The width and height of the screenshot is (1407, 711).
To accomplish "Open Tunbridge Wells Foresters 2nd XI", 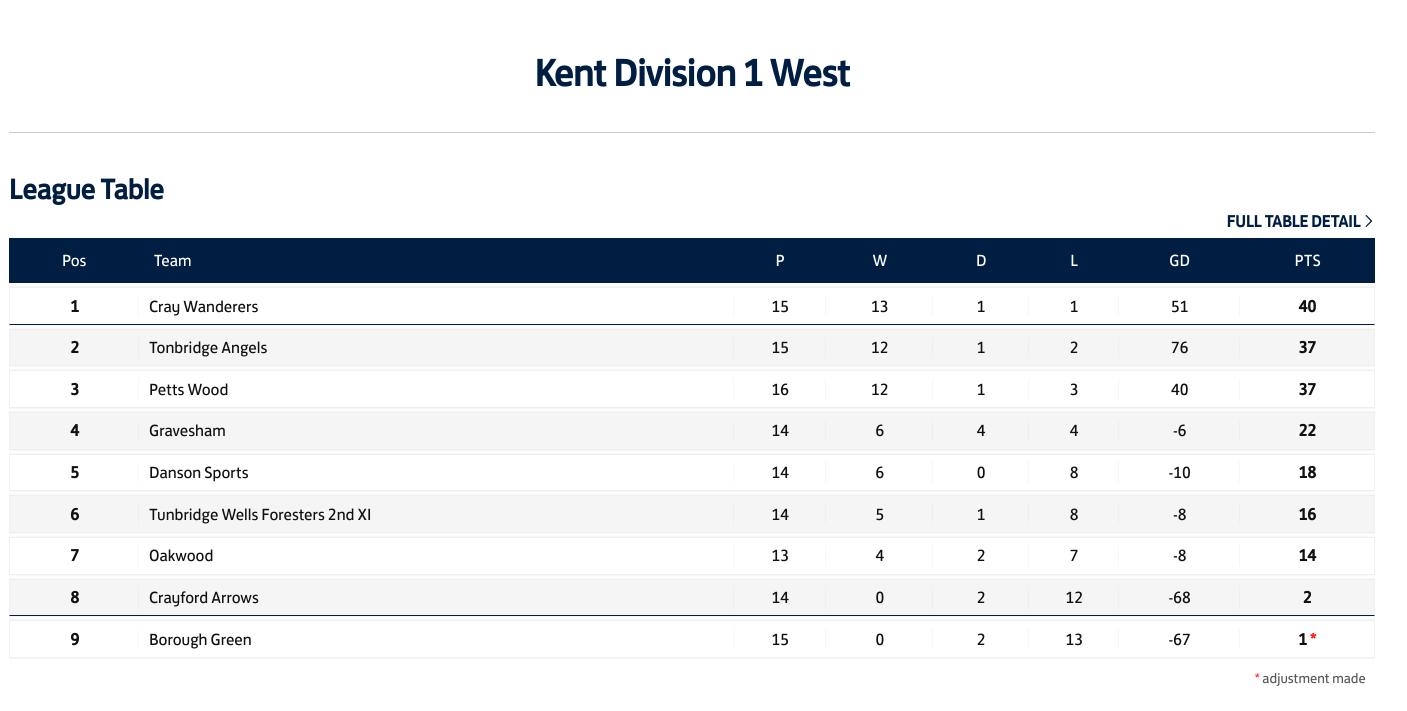I will [260, 515].
